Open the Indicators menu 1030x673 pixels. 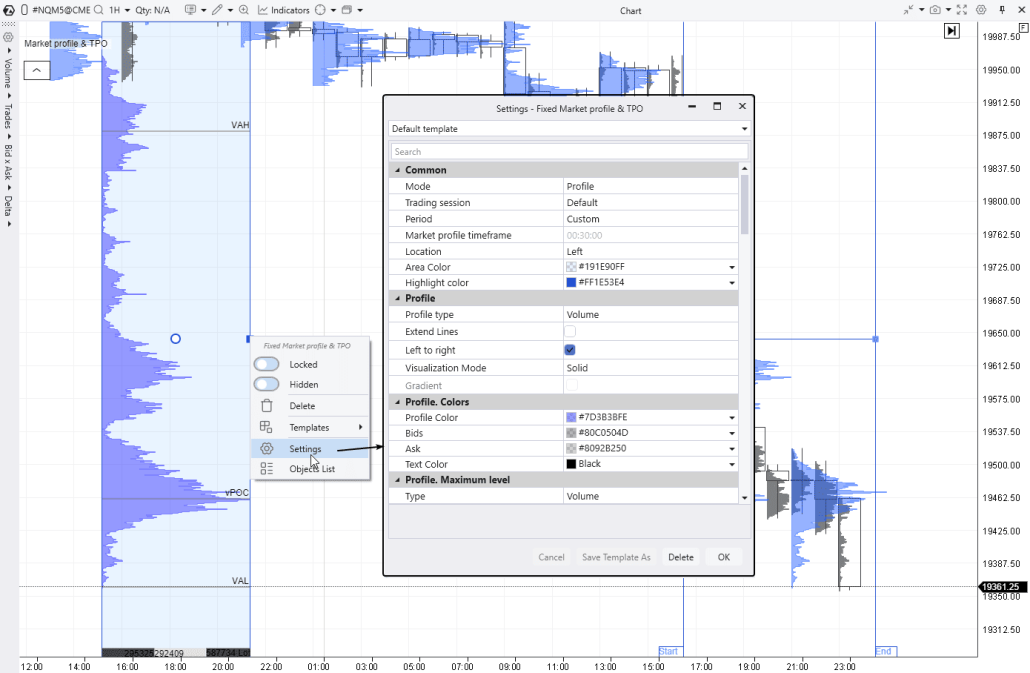tap(284, 10)
